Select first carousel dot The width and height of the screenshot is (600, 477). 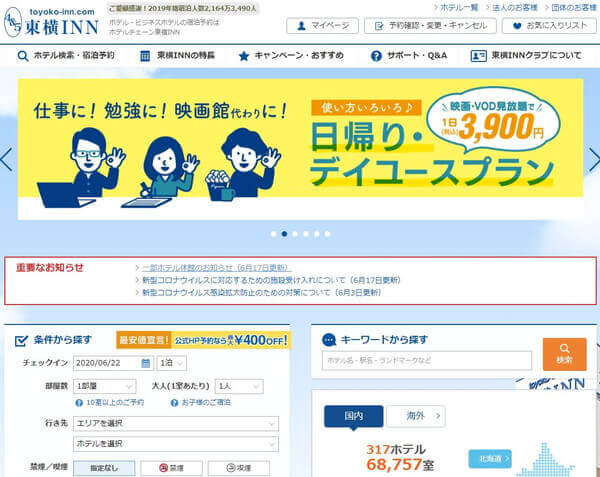273,234
